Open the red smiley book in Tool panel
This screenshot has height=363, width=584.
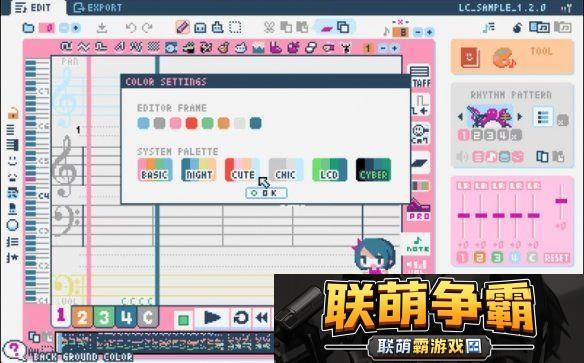point(470,58)
